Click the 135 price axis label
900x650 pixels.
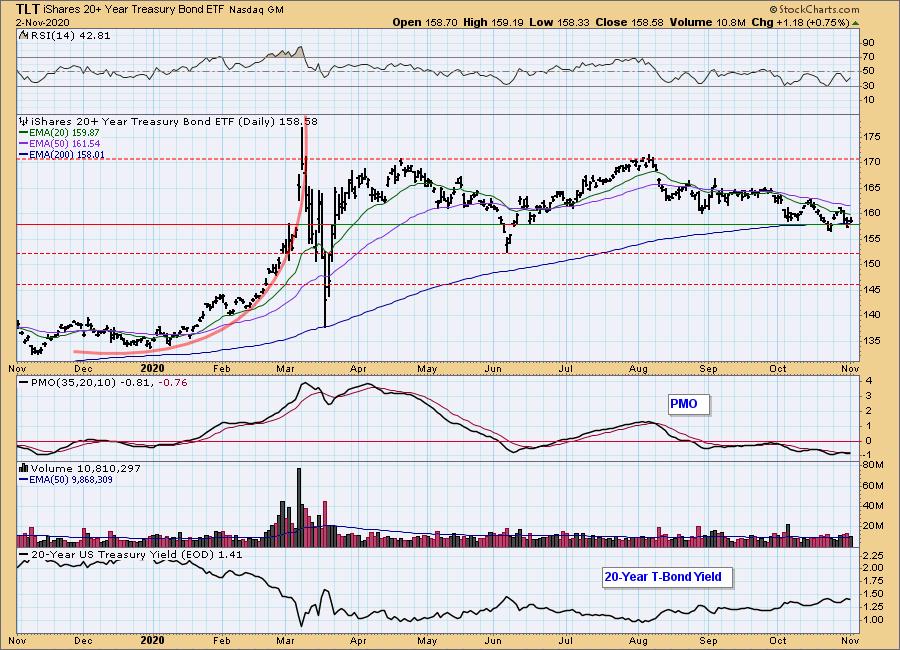[x=870, y=341]
